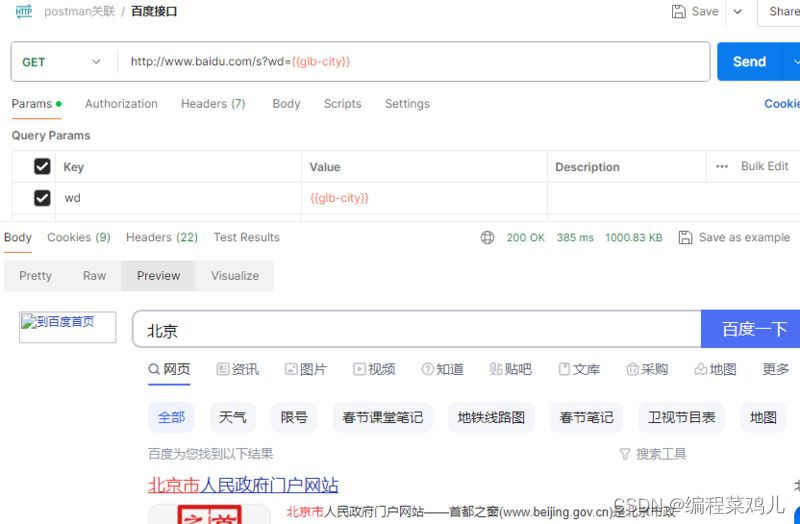Open the Headers (7) request tab

tap(213, 104)
